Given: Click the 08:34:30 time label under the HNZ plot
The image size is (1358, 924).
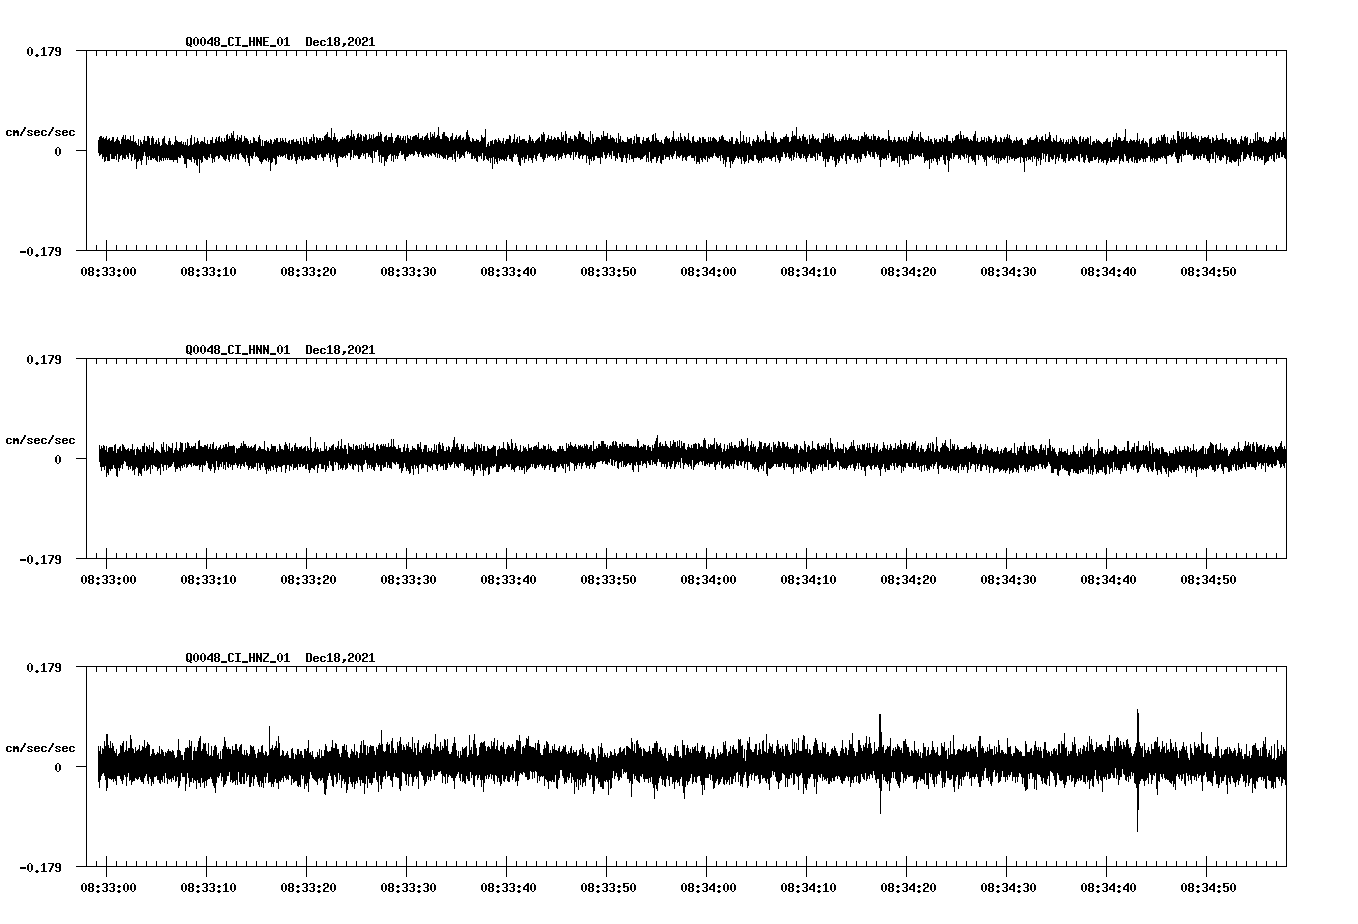Looking at the screenshot, I should click(1008, 887).
